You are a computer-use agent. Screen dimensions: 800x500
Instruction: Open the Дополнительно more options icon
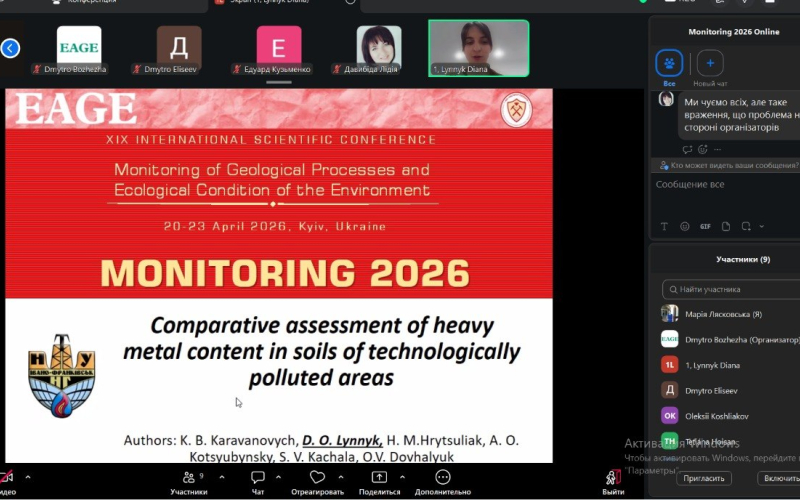(443, 478)
